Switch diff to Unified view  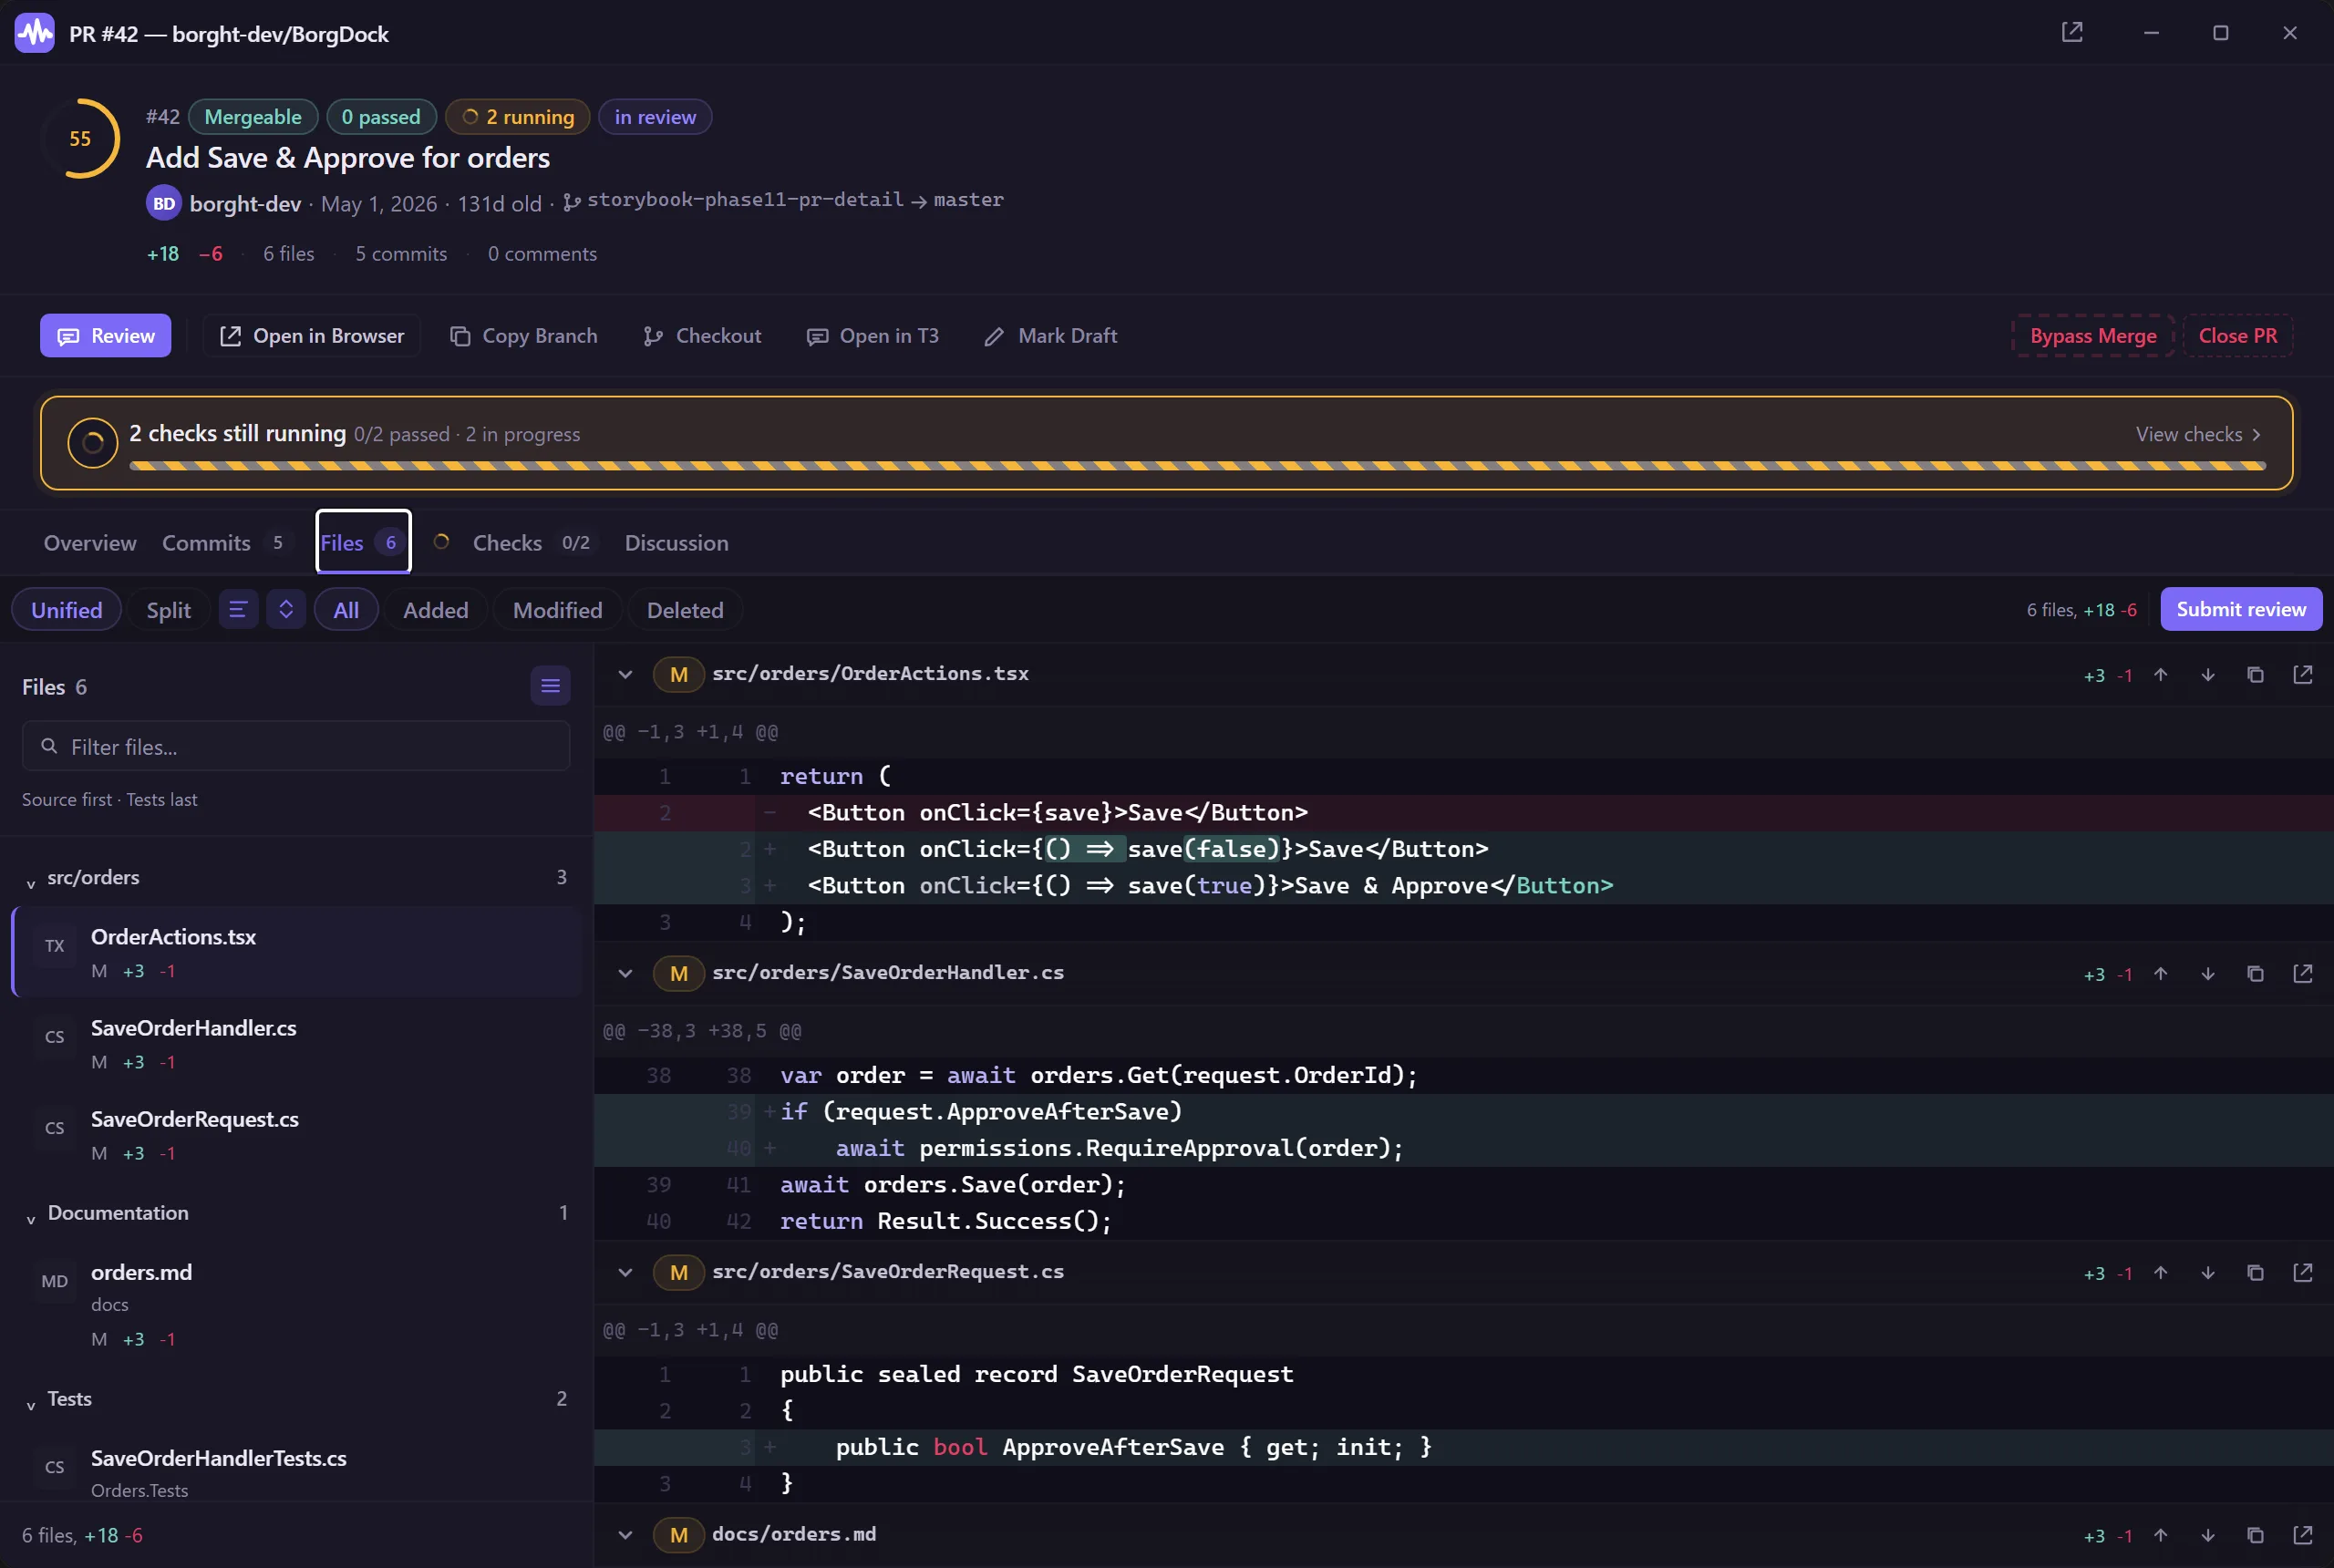[66, 609]
